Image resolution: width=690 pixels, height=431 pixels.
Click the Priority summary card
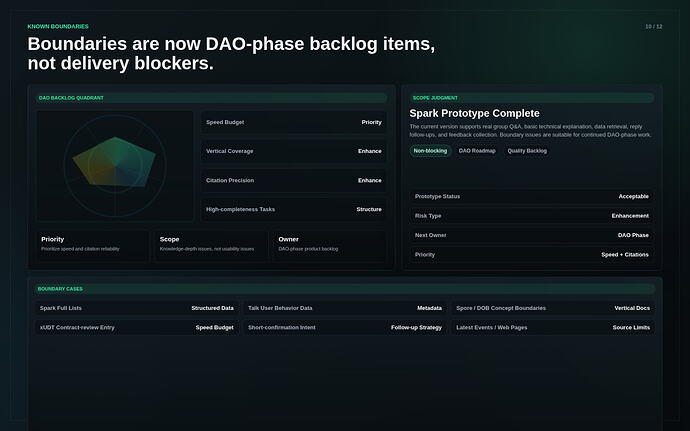(x=92, y=245)
